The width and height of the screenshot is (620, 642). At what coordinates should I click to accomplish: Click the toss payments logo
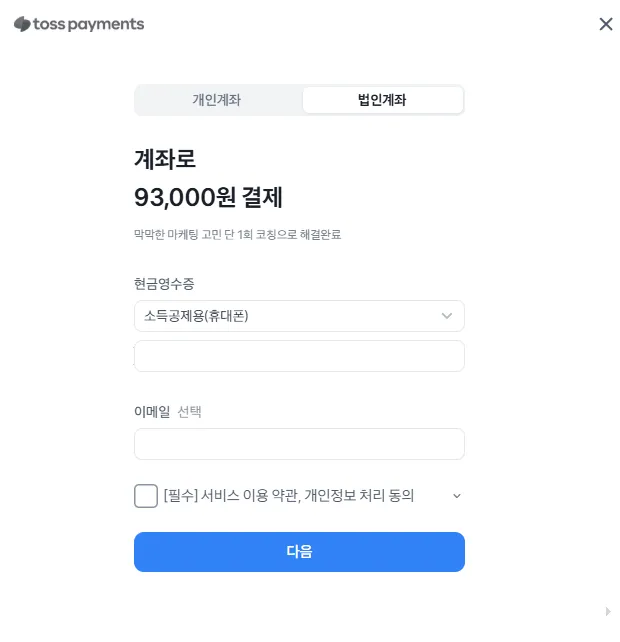coord(79,24)
